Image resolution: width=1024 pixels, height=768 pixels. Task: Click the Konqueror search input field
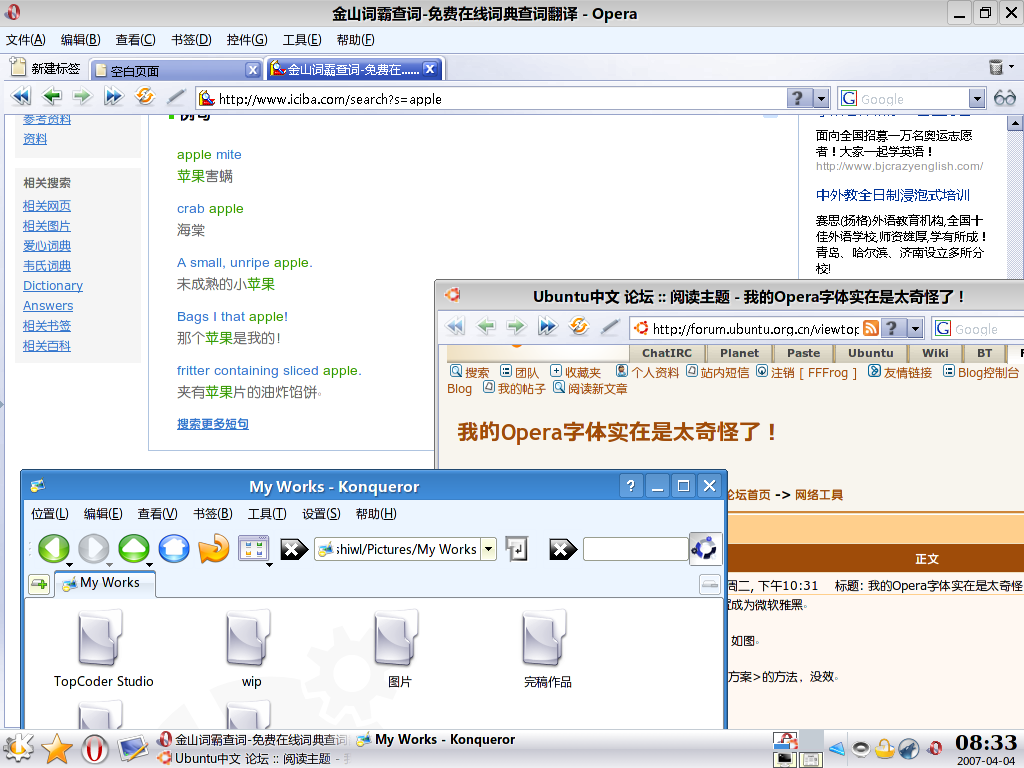point(635,549)
